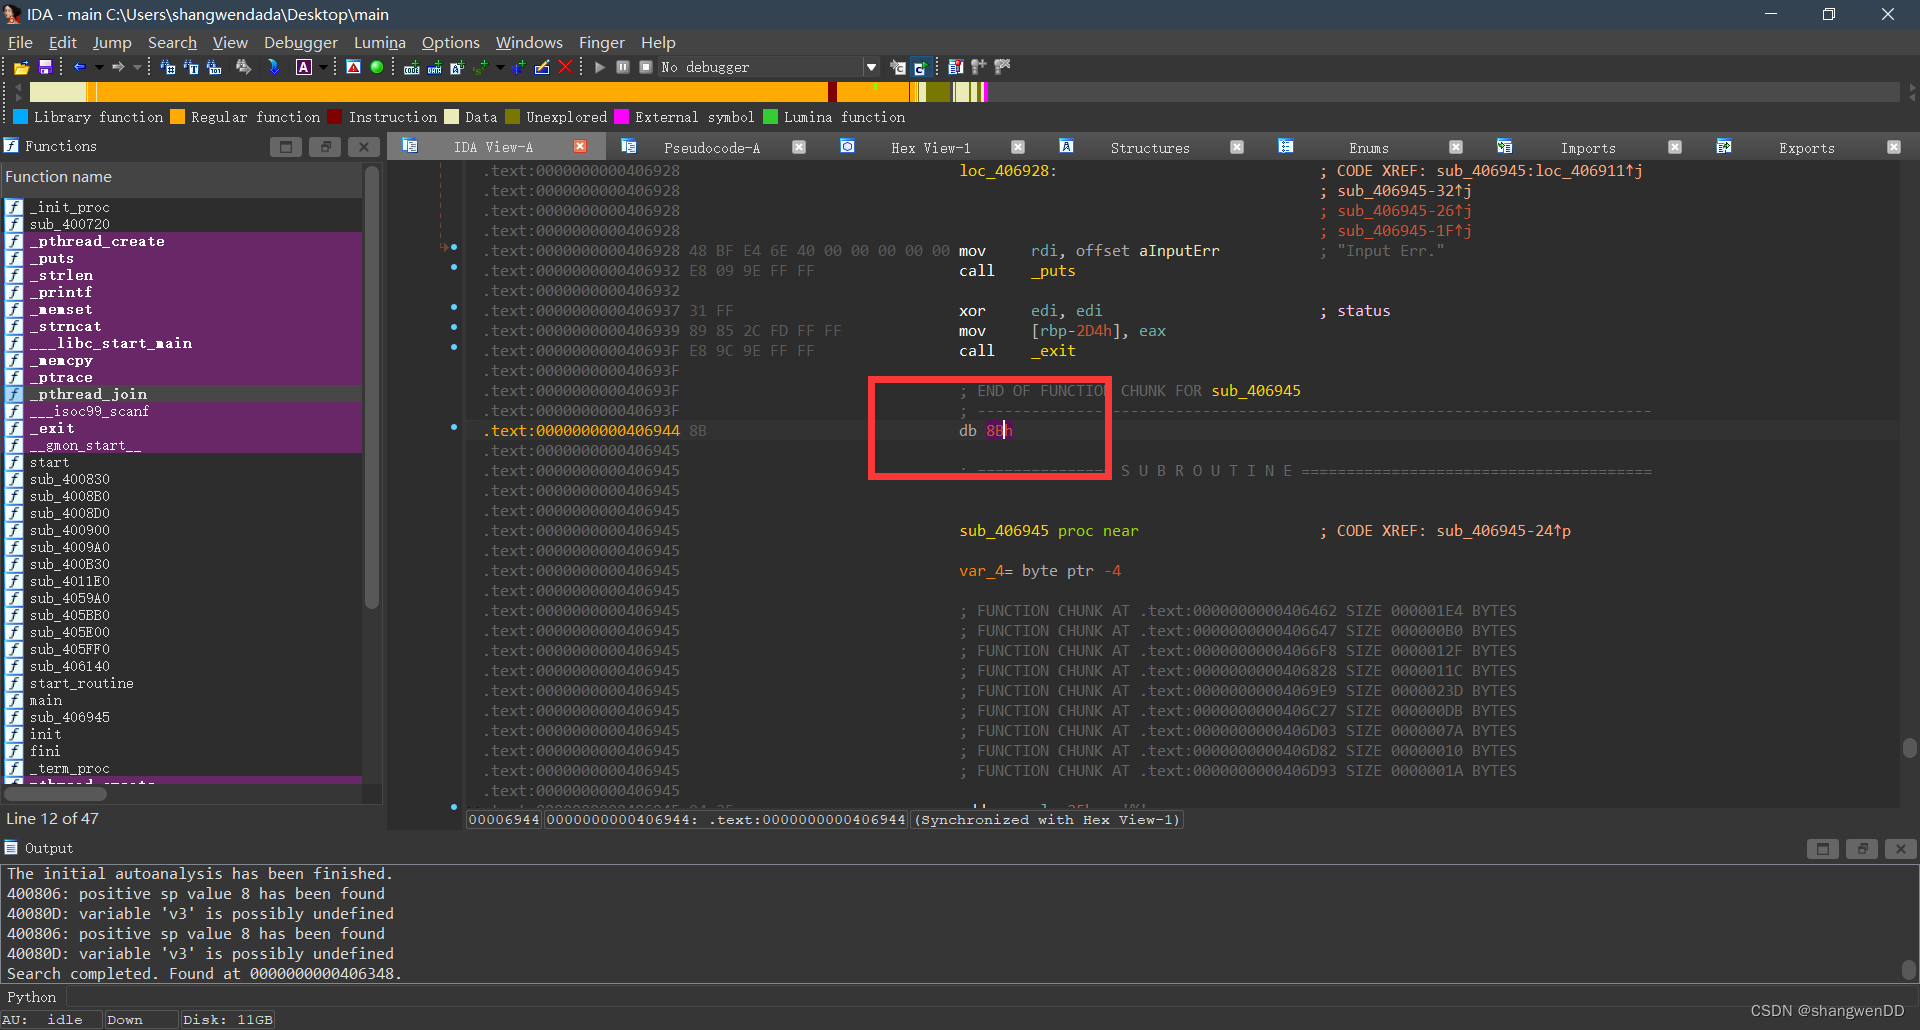Start the debugger with the play icon
Image resolution: width=1920 pixels, height=1030 pixels.
pos(600,67)
